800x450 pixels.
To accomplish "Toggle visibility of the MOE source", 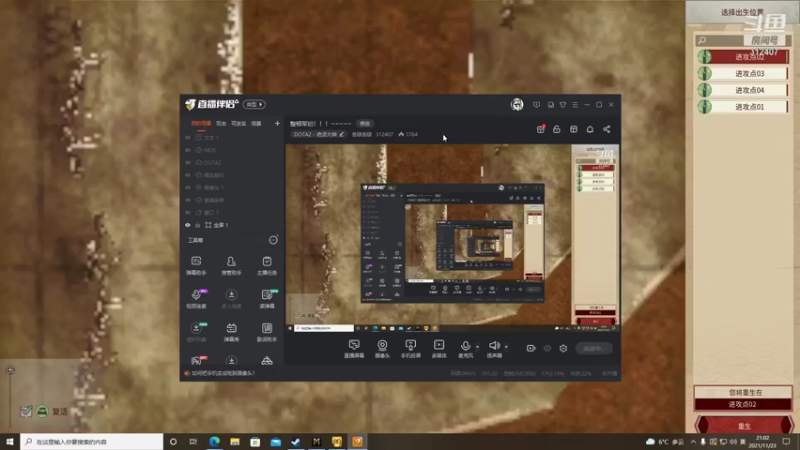I will (188, 150).
